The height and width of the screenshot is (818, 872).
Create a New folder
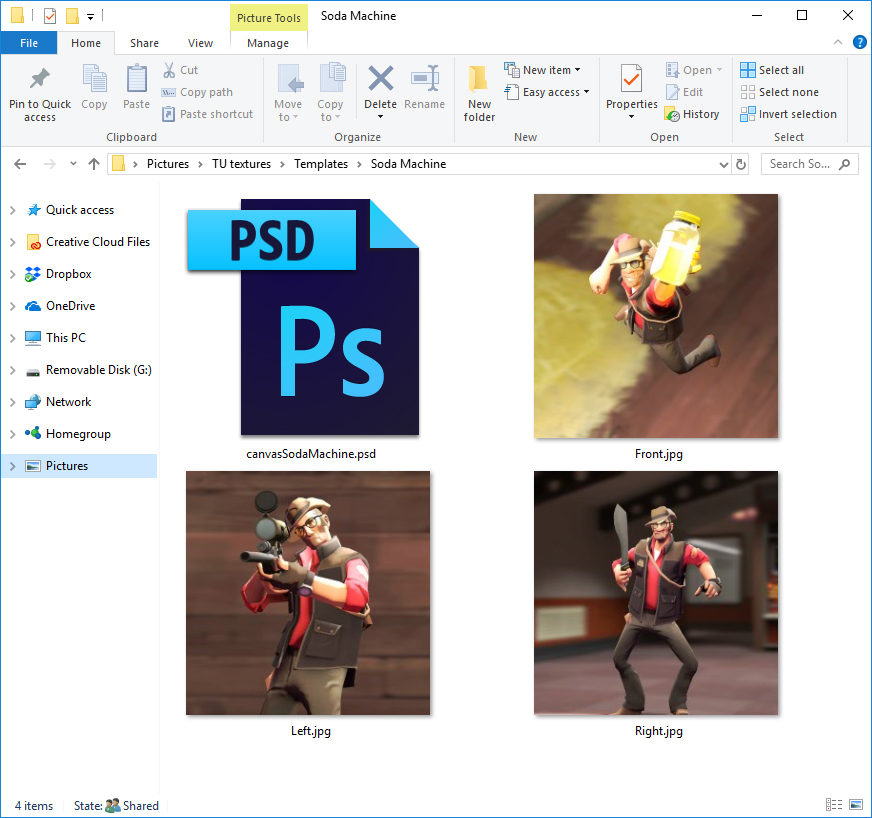(479, 93)
